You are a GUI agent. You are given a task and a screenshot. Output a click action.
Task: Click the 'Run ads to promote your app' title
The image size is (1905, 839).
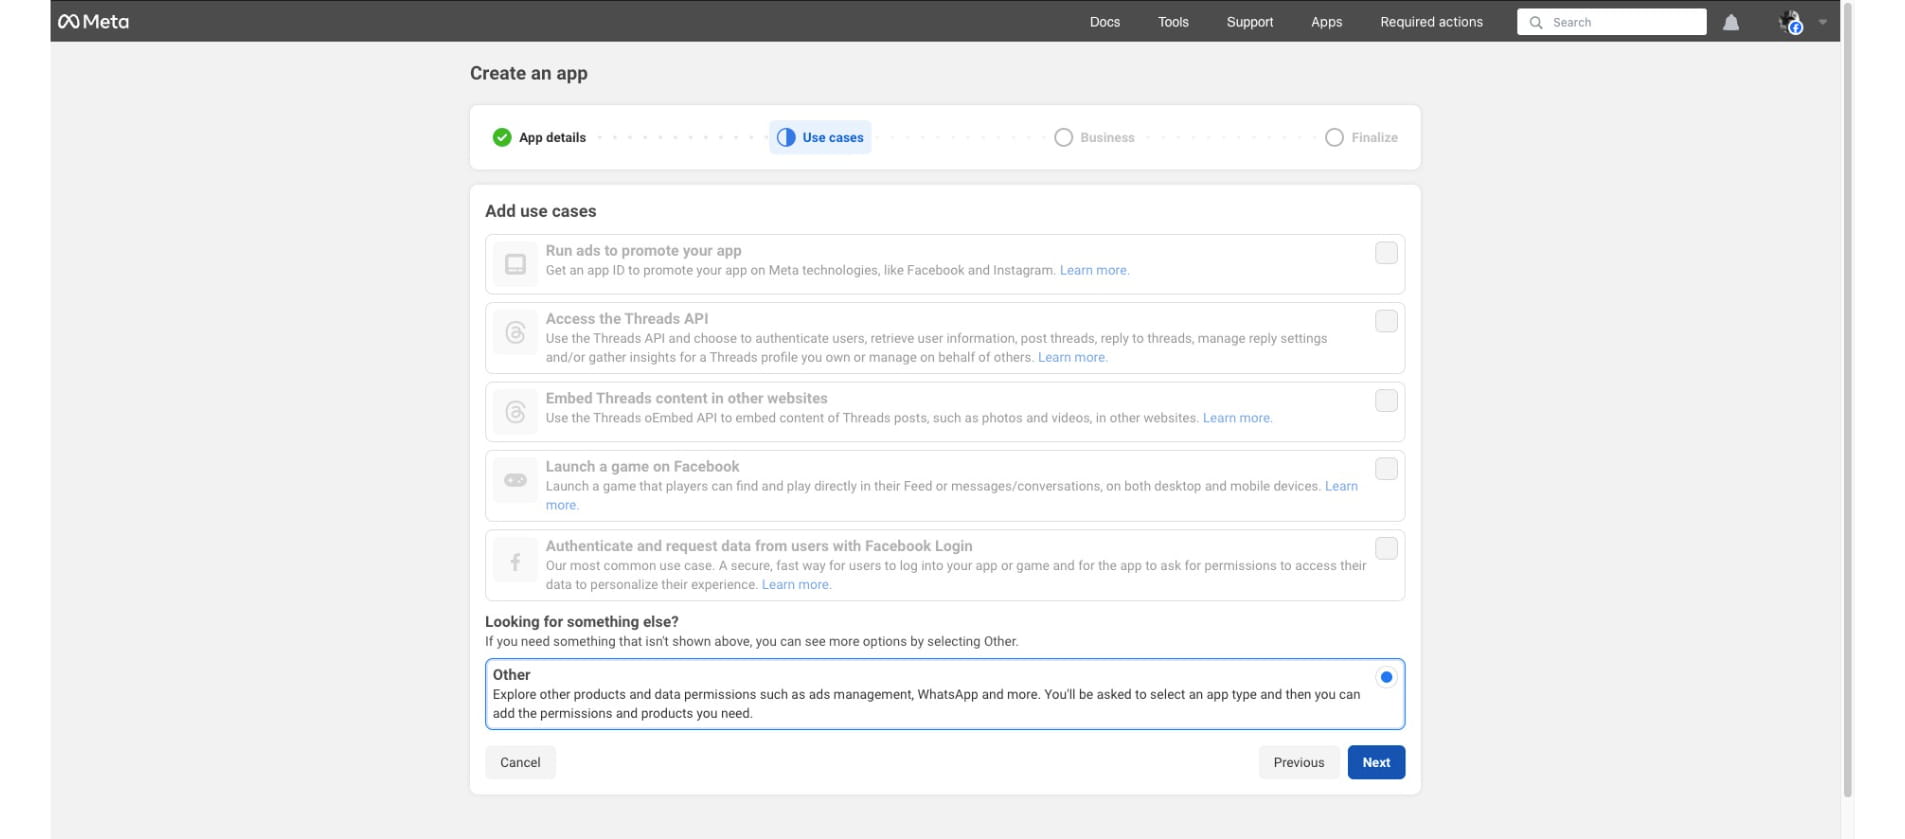click(x=643, y=251)
